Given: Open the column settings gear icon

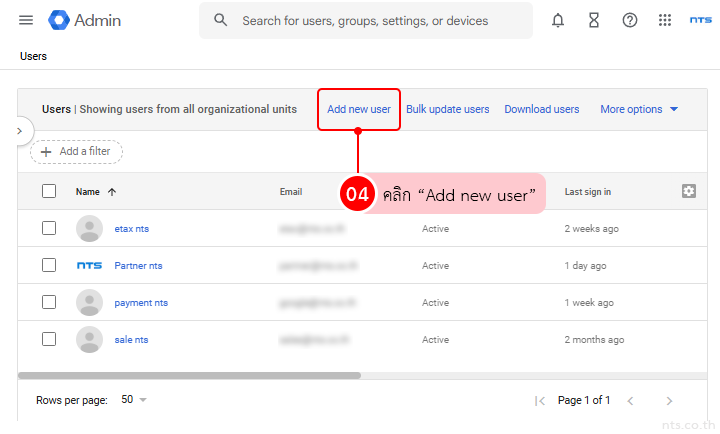Looking at the screenshot, I should 688,191.
